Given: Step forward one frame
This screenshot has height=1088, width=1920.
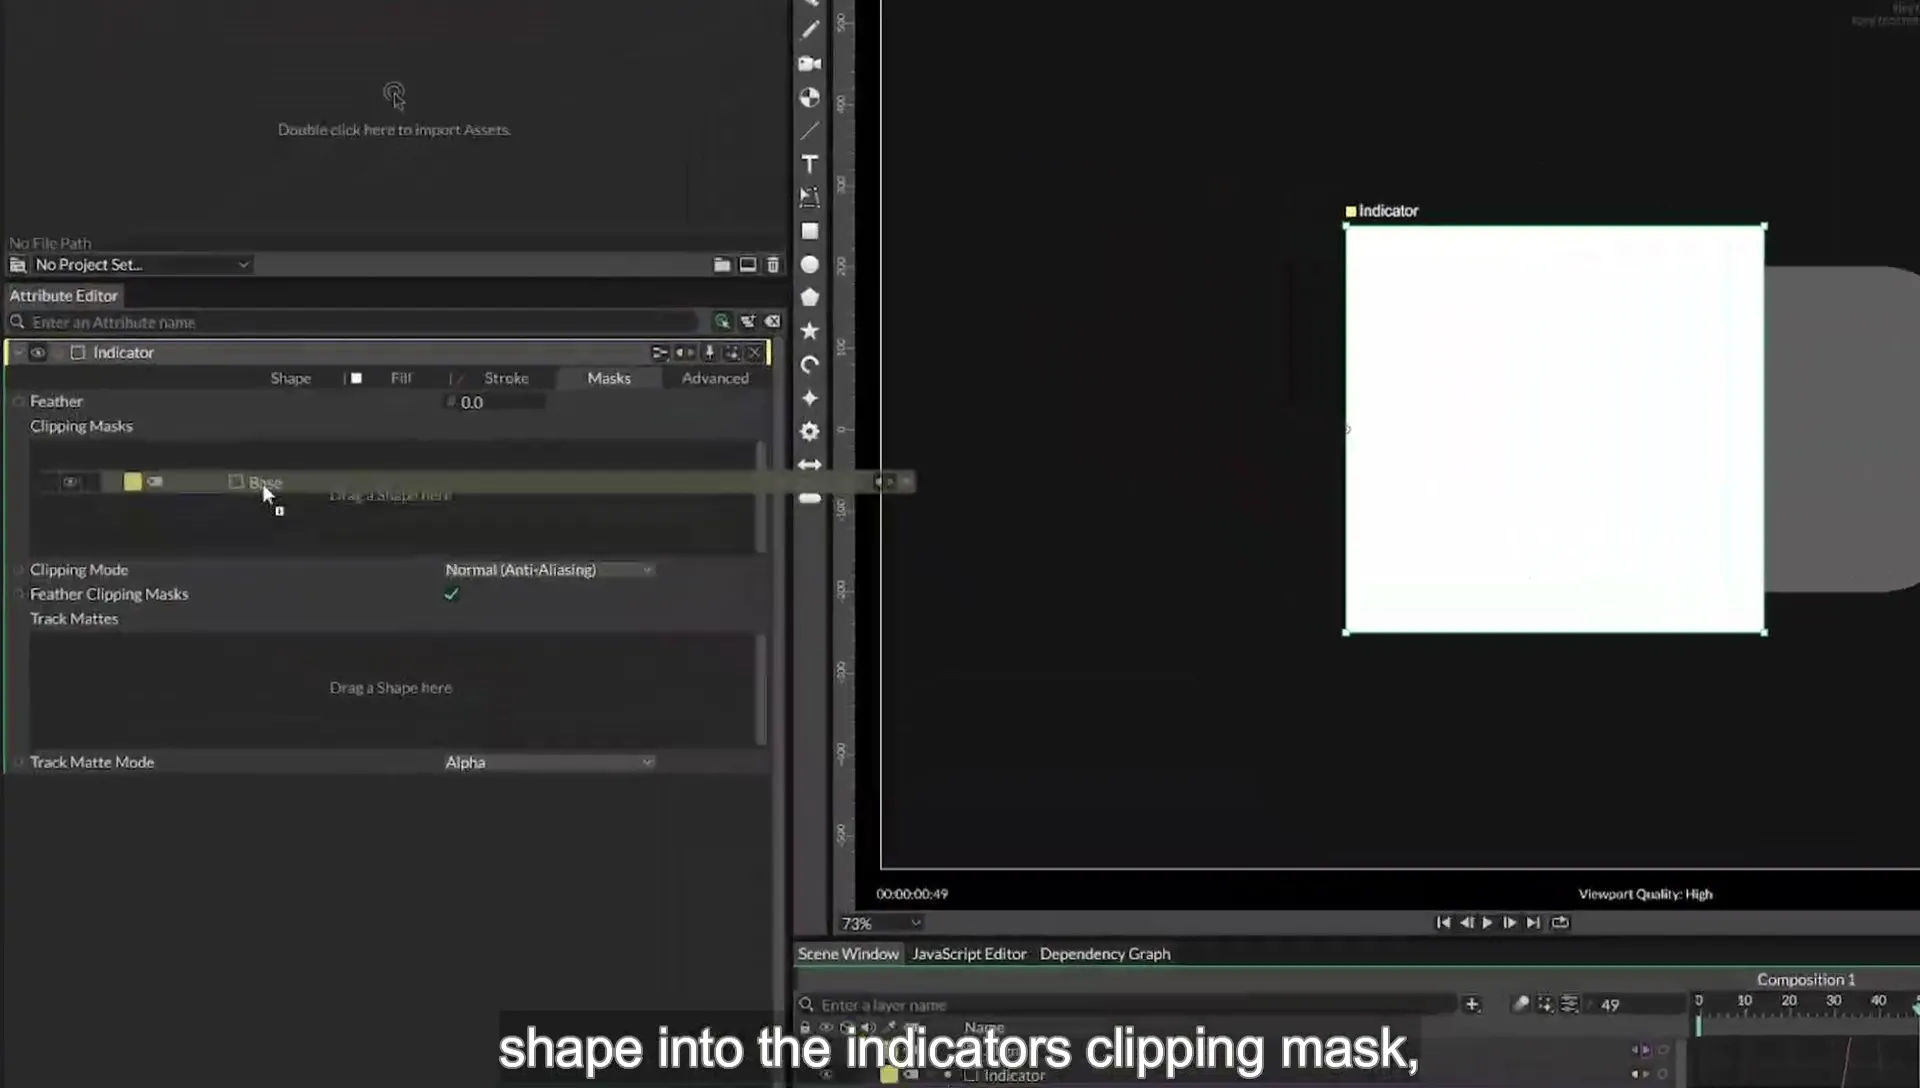Looking at the screenshot, I should click(x=1510, y=923).
